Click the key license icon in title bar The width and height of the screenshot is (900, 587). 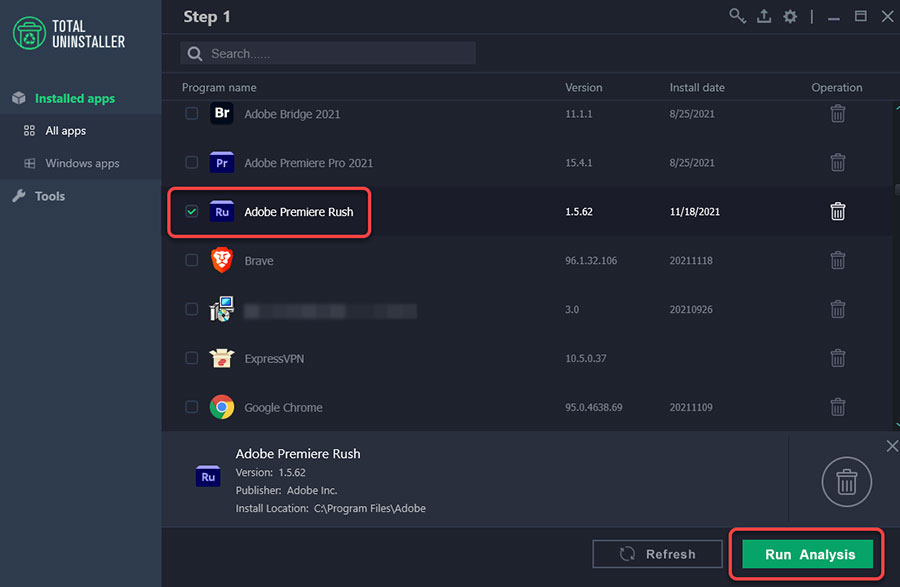click(x=737, y=16)
